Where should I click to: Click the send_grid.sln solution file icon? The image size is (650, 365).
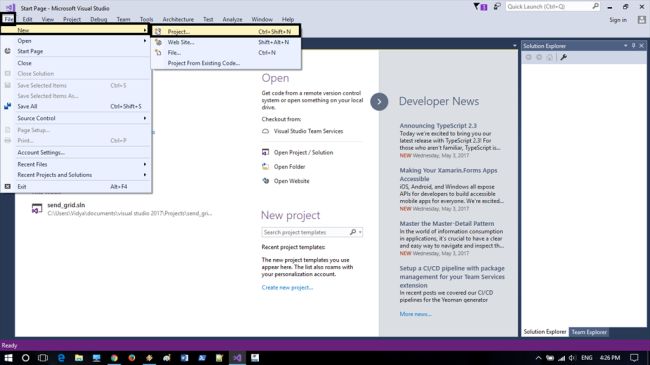[37, 209]
